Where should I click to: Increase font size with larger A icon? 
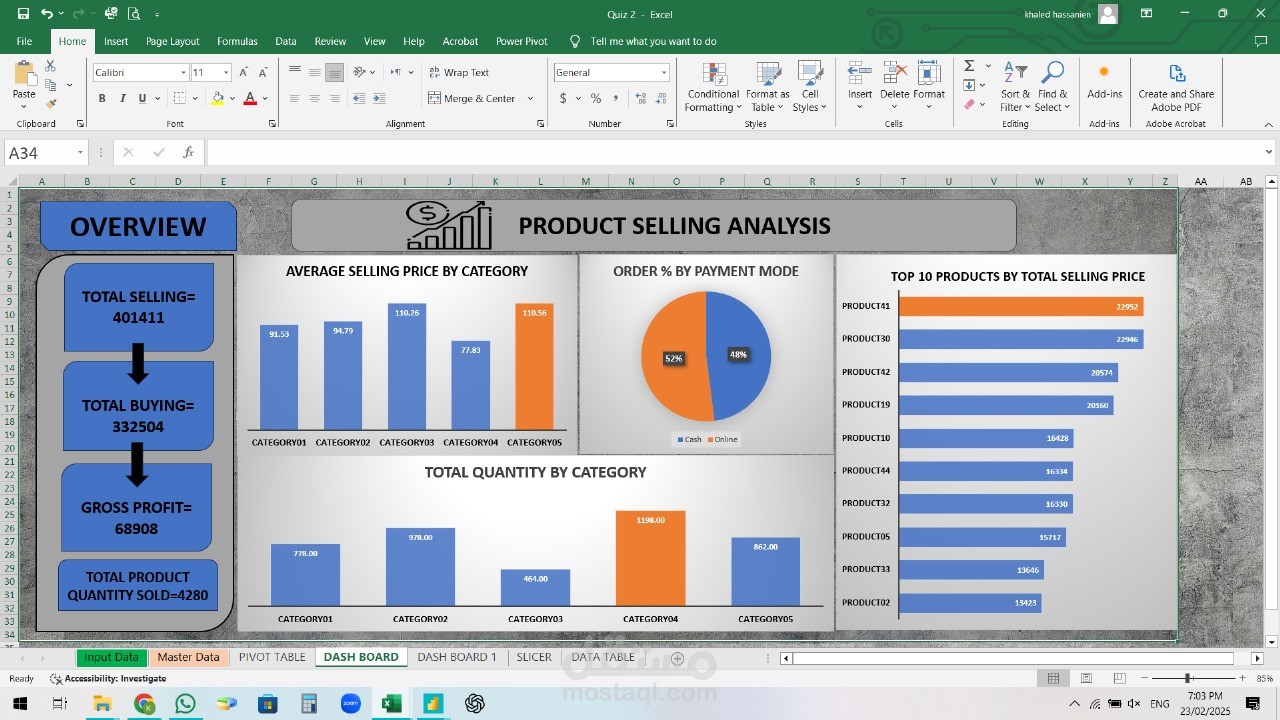click(243, 73)
